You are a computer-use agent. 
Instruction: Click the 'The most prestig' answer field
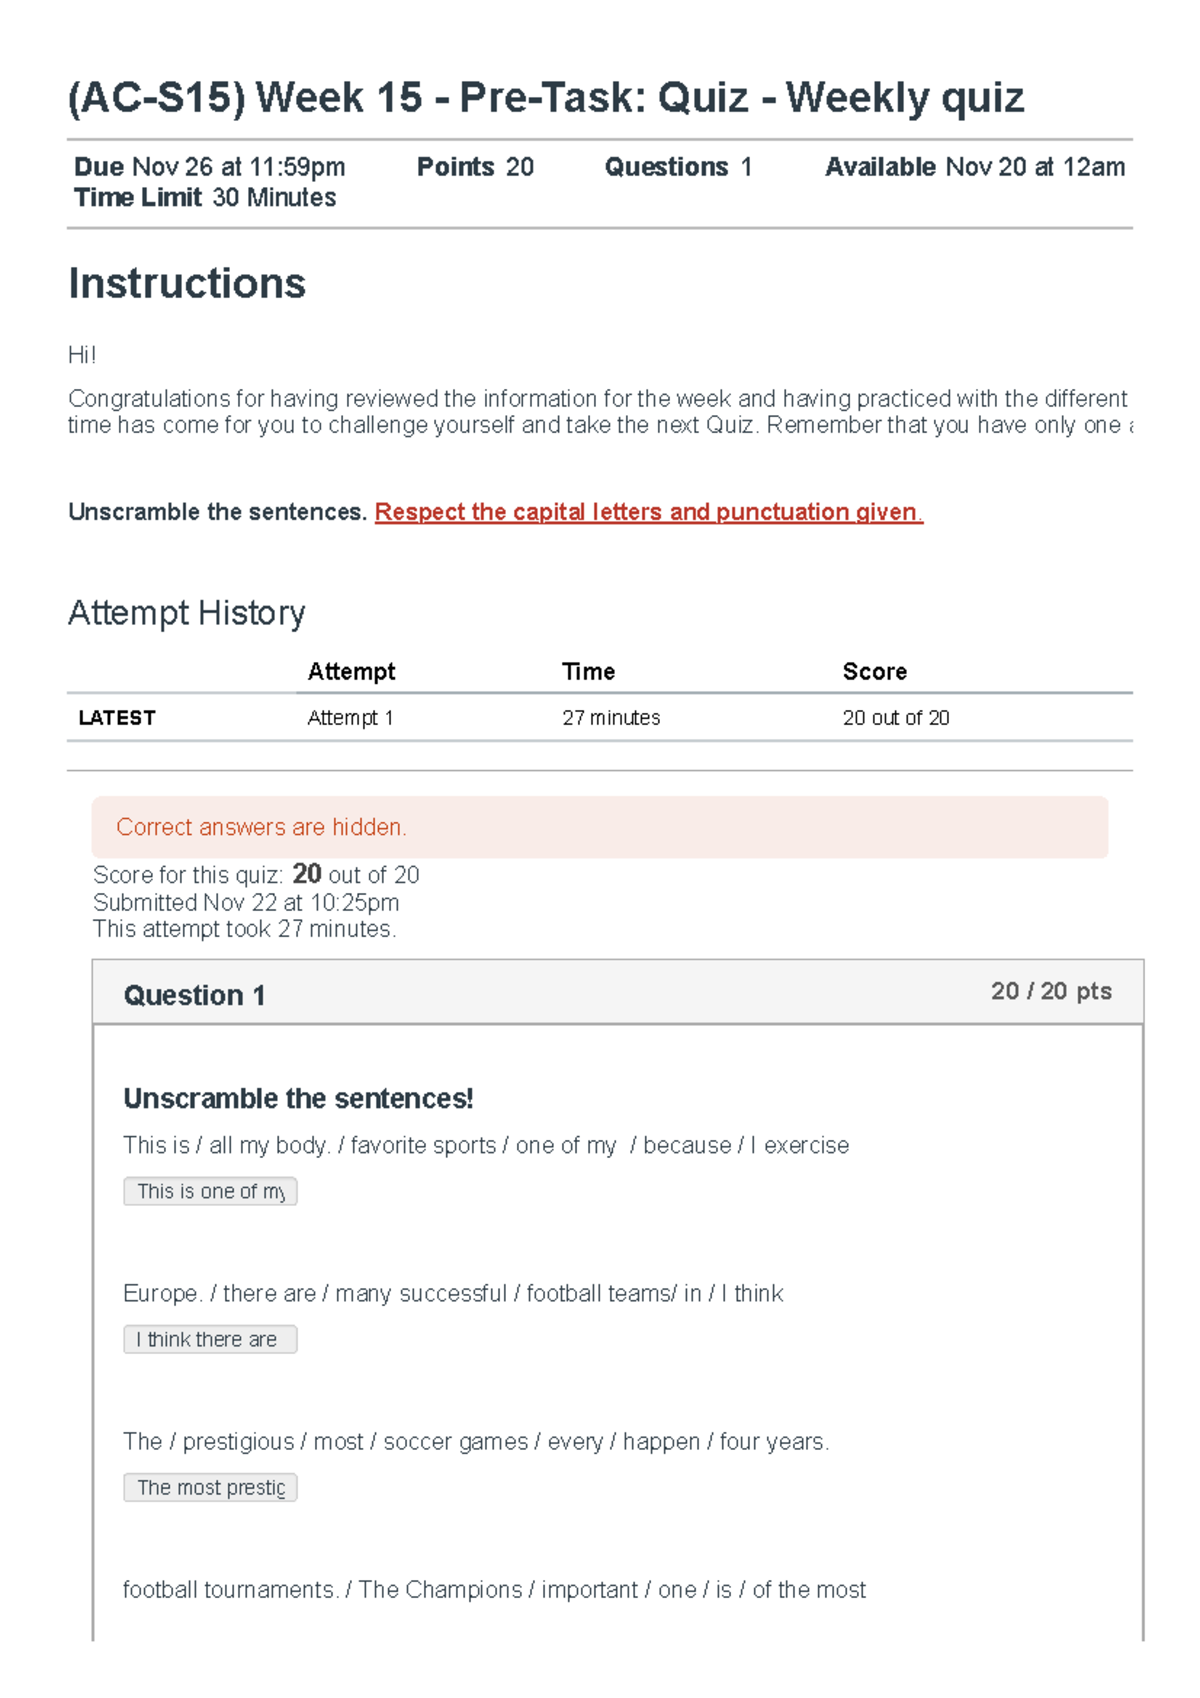(x=209, y=1487)
